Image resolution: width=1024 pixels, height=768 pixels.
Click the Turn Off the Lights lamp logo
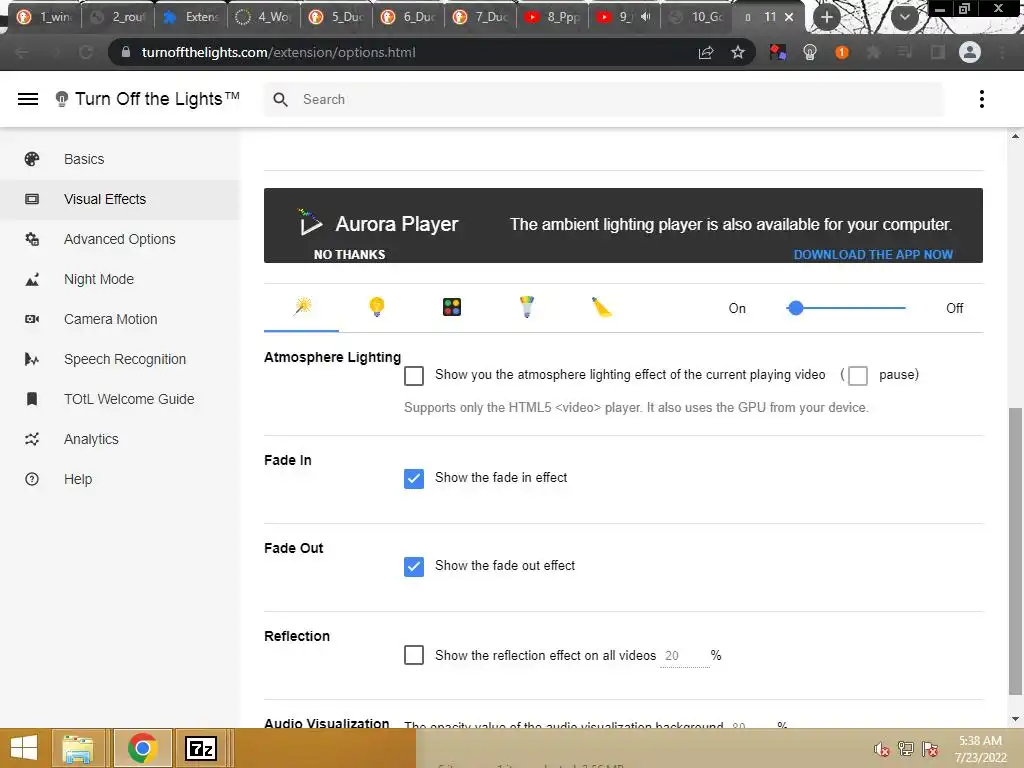[x=61, y=99]
